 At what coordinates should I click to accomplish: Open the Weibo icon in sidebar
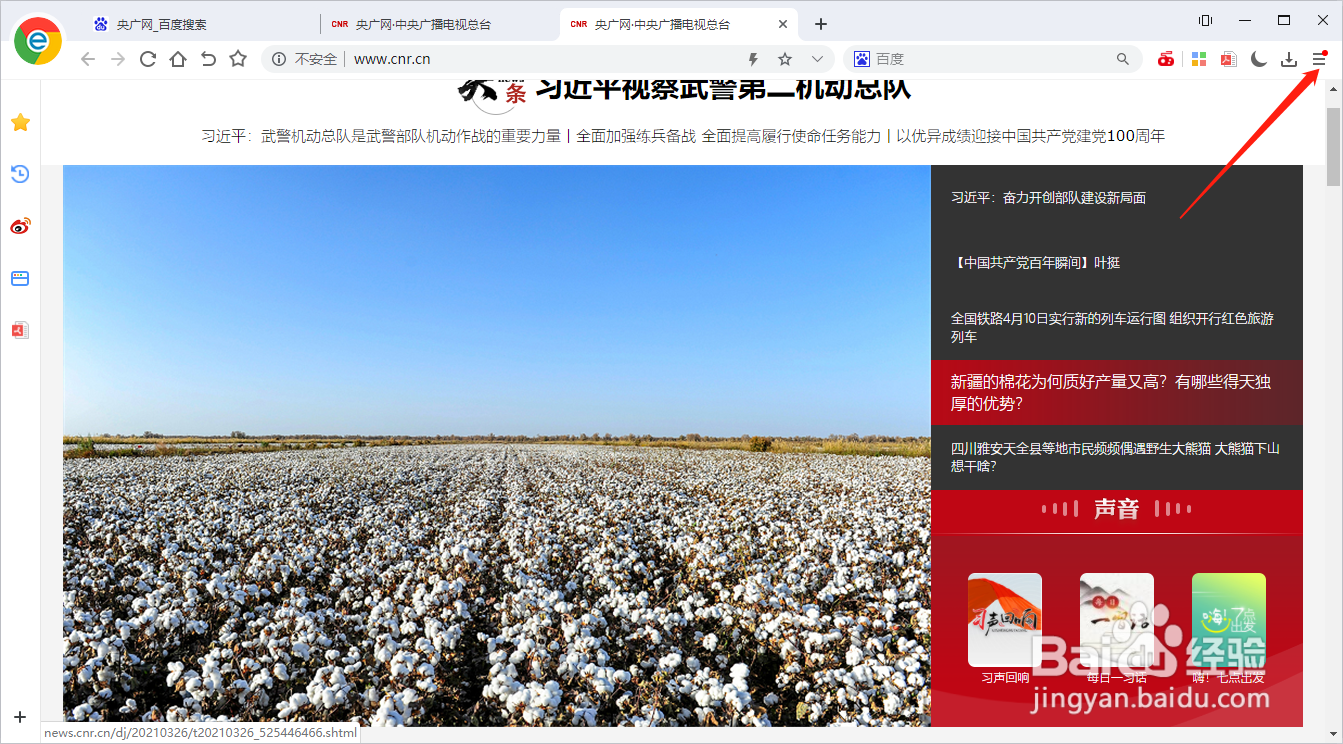click(x=20, y=226)
